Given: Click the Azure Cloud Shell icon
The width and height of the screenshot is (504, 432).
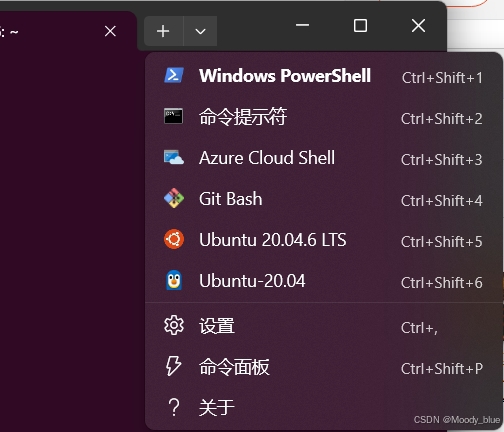Looking at the screenshot, I should [x=174, y=157].
